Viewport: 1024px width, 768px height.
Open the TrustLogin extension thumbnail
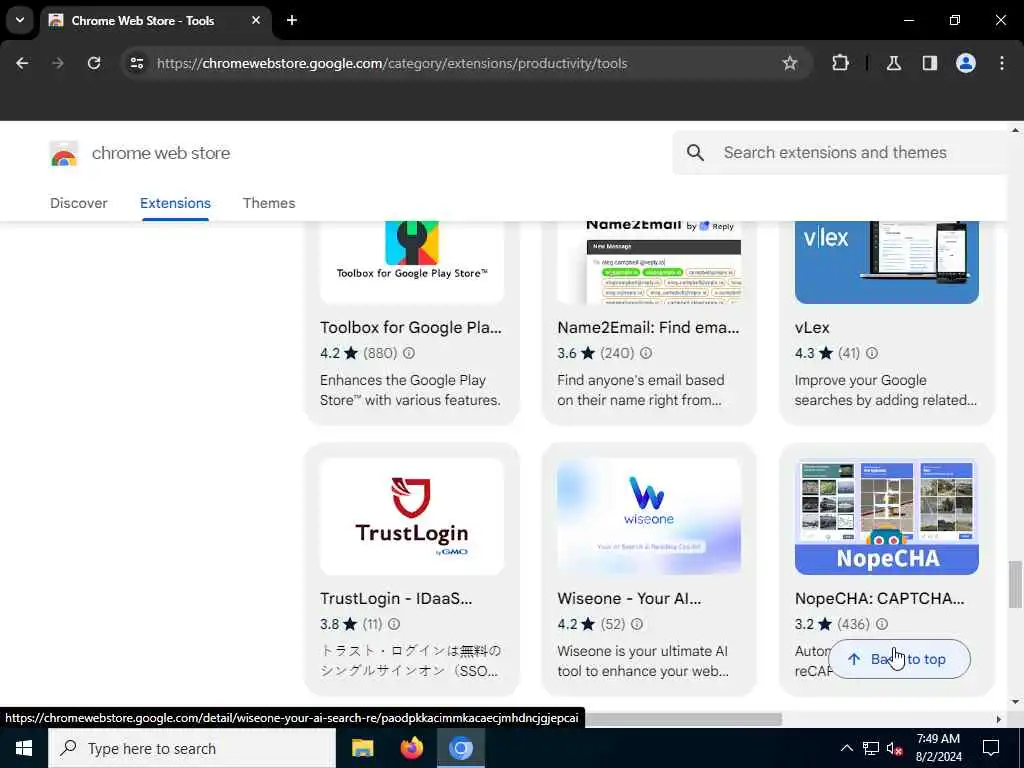coord(412,517)
